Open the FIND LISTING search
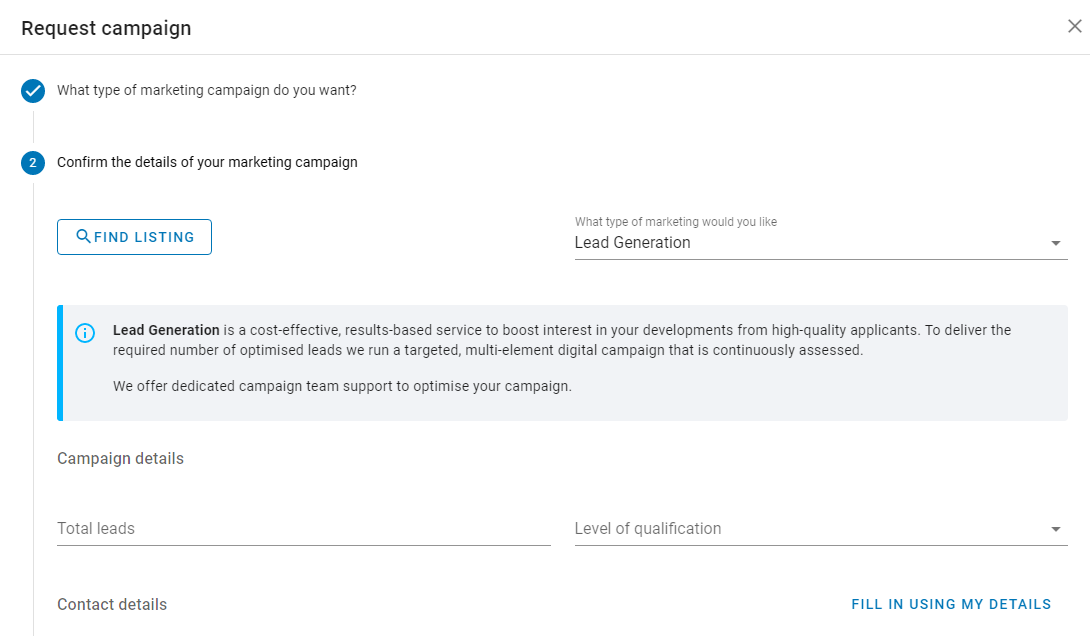 134,237
